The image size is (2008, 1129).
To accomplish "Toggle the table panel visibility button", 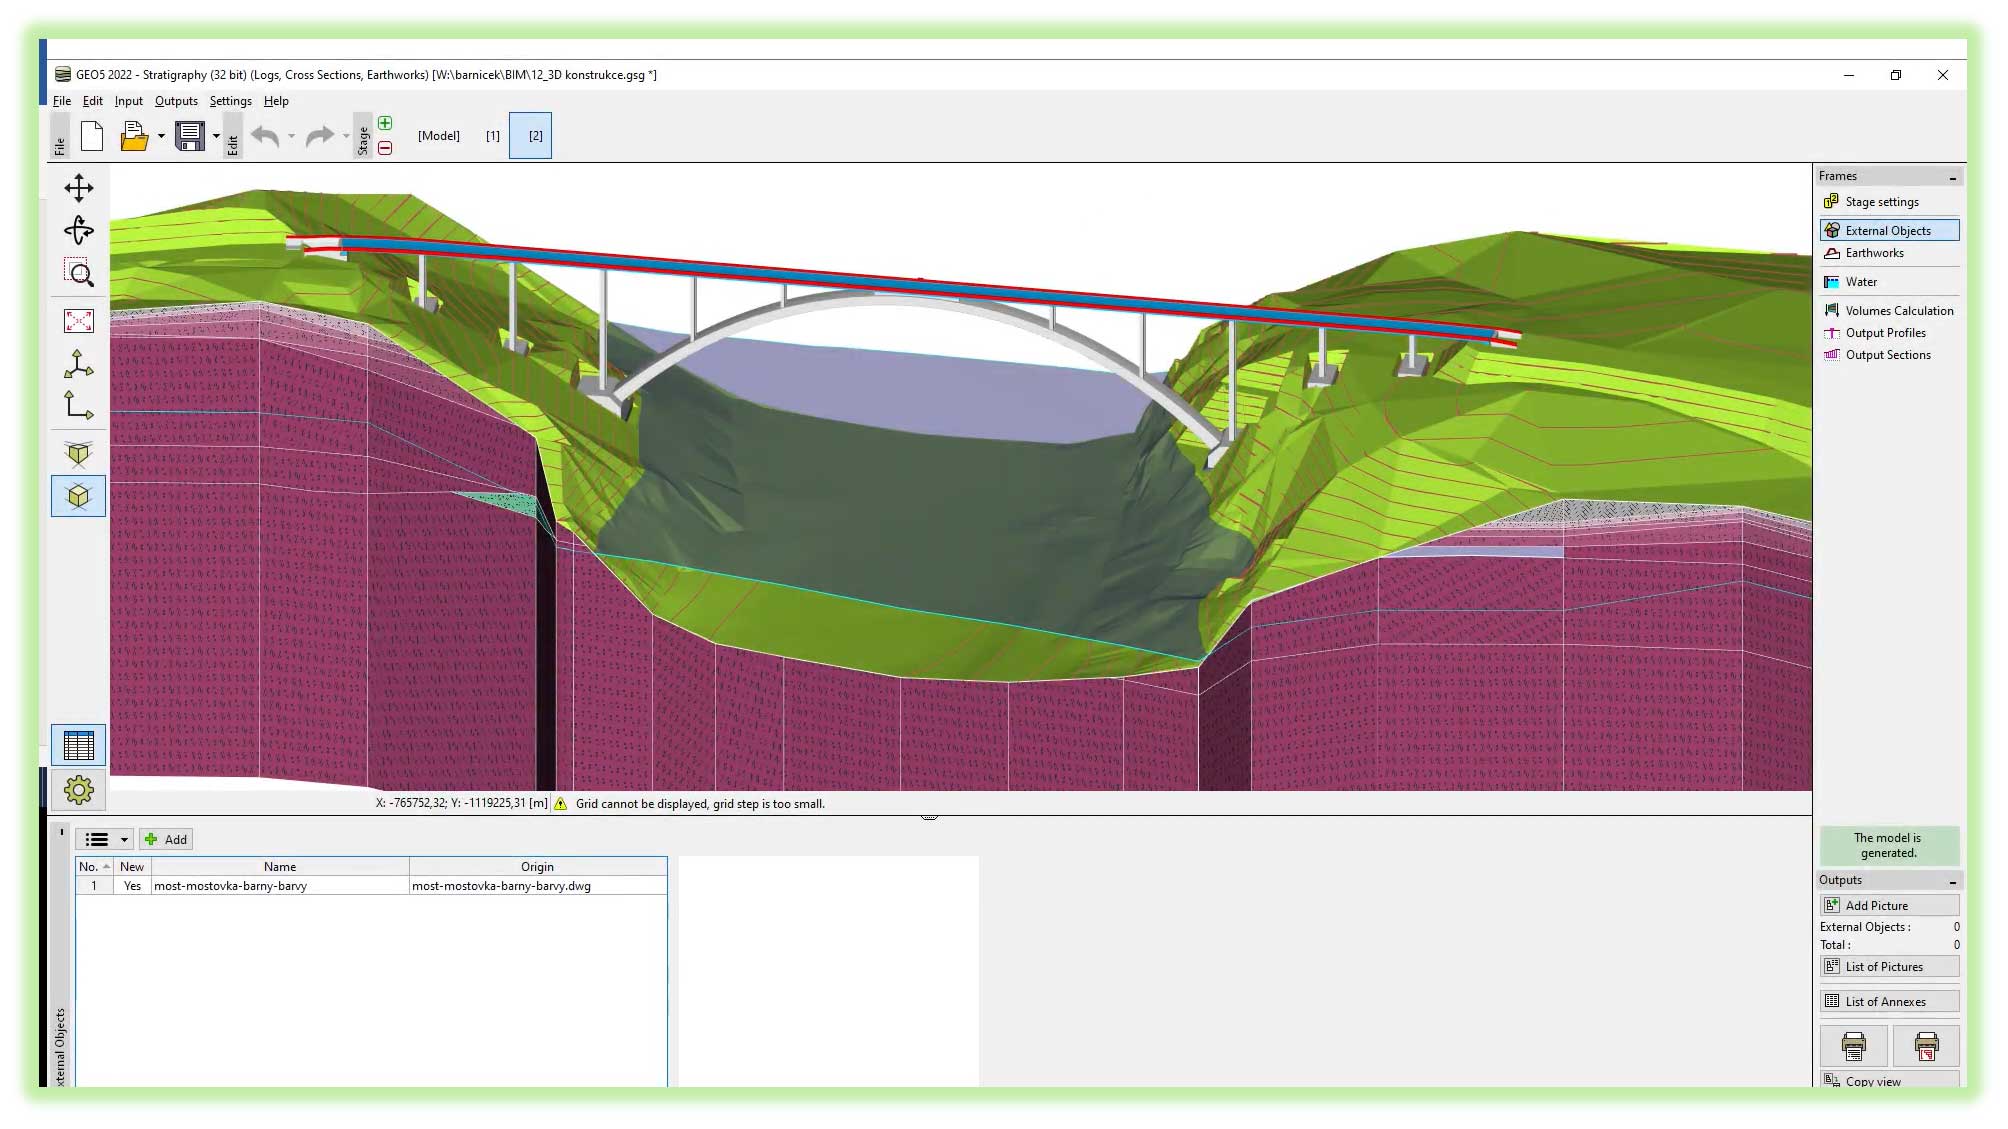I will point(79,746).
